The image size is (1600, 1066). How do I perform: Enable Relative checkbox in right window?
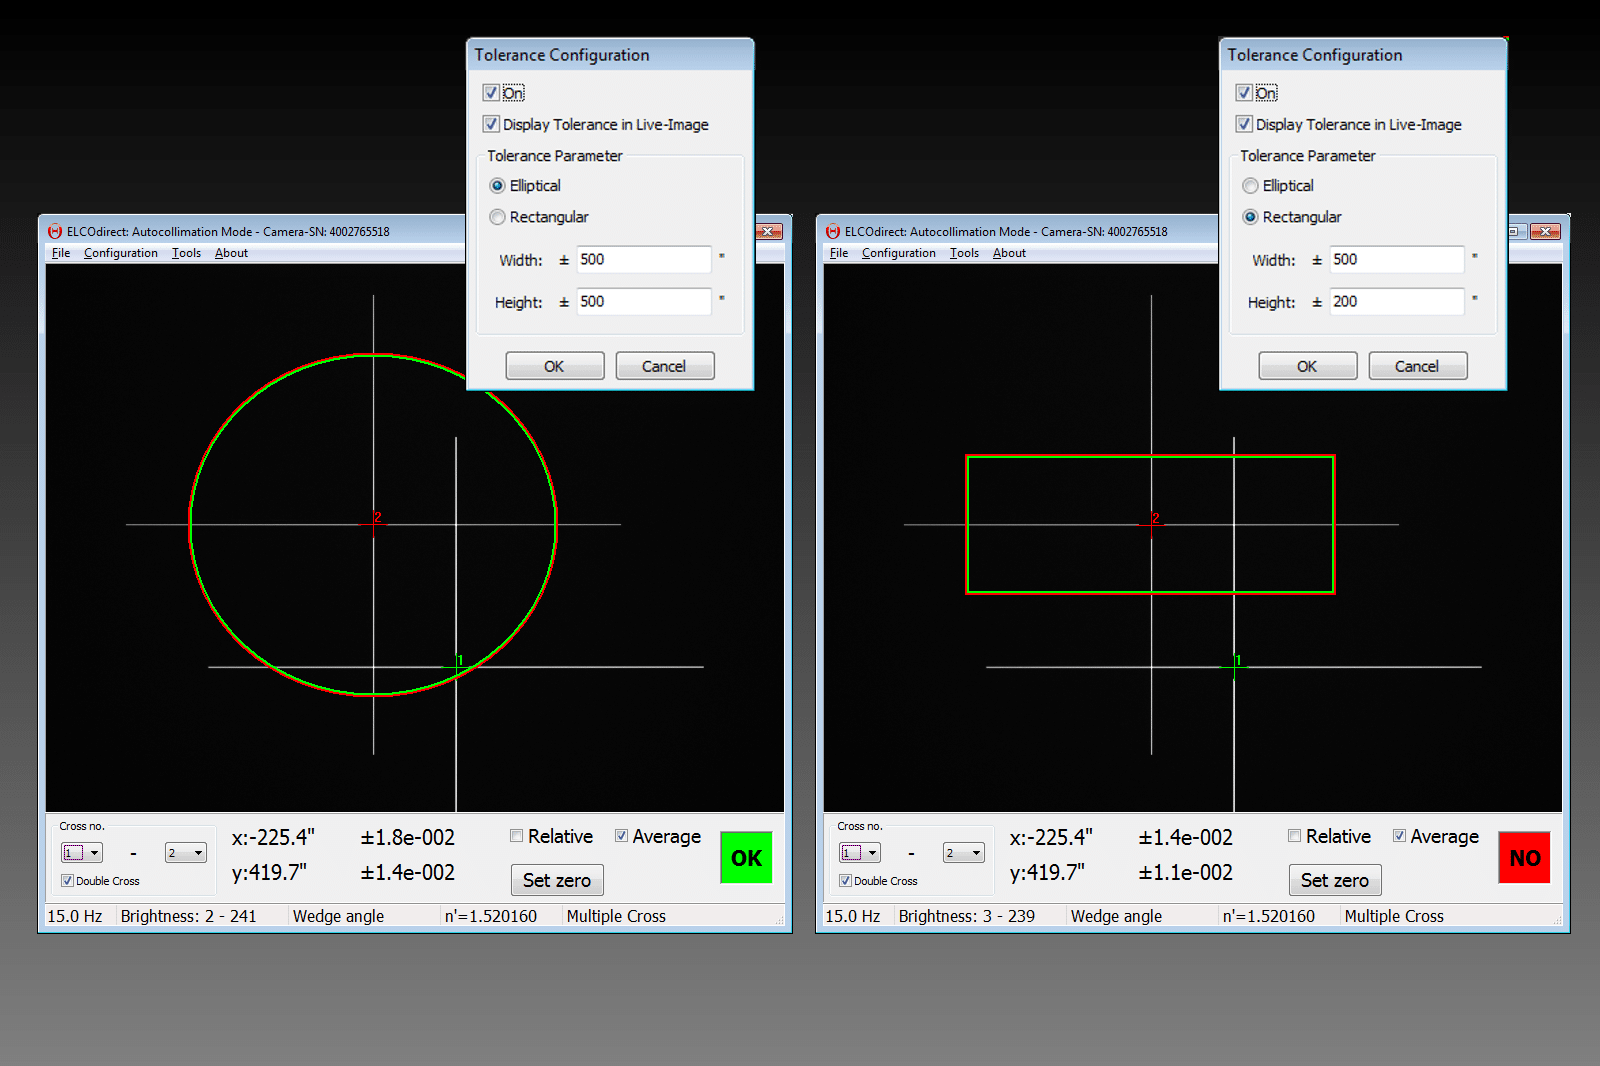coord(1295,836)
